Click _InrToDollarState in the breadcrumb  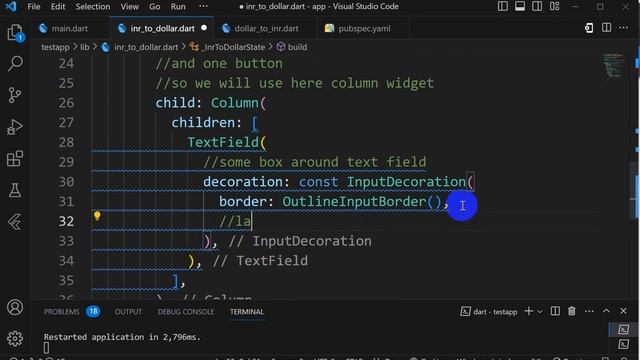(233, 47)
